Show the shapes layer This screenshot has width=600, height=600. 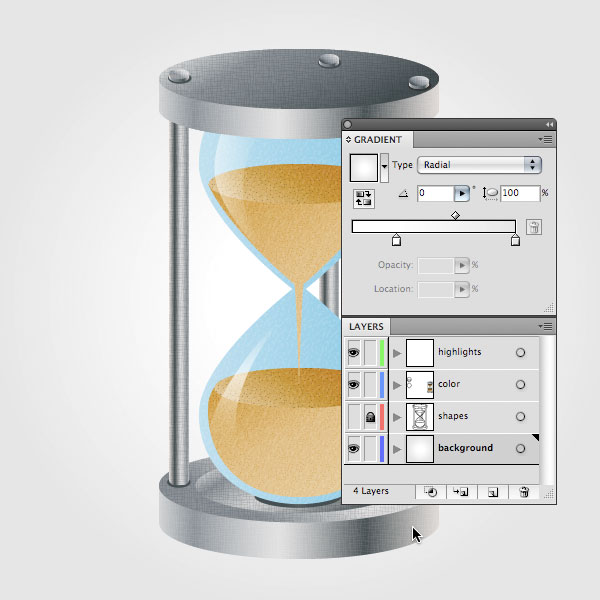(354, 417)
